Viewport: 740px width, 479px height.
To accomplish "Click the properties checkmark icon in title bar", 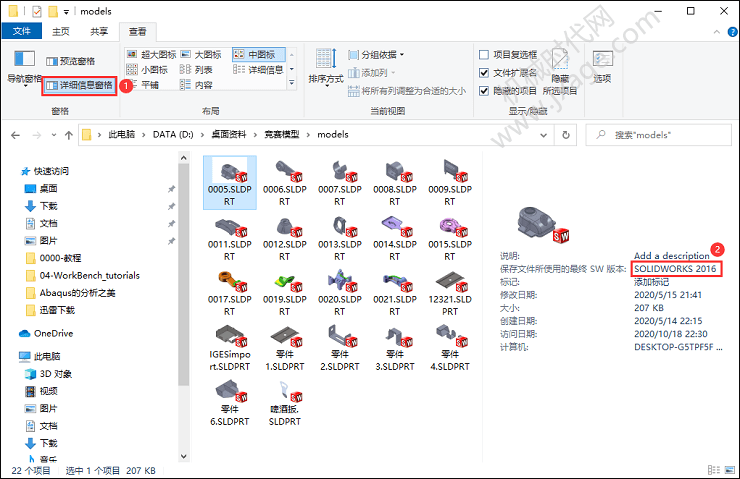I will 36,11.
